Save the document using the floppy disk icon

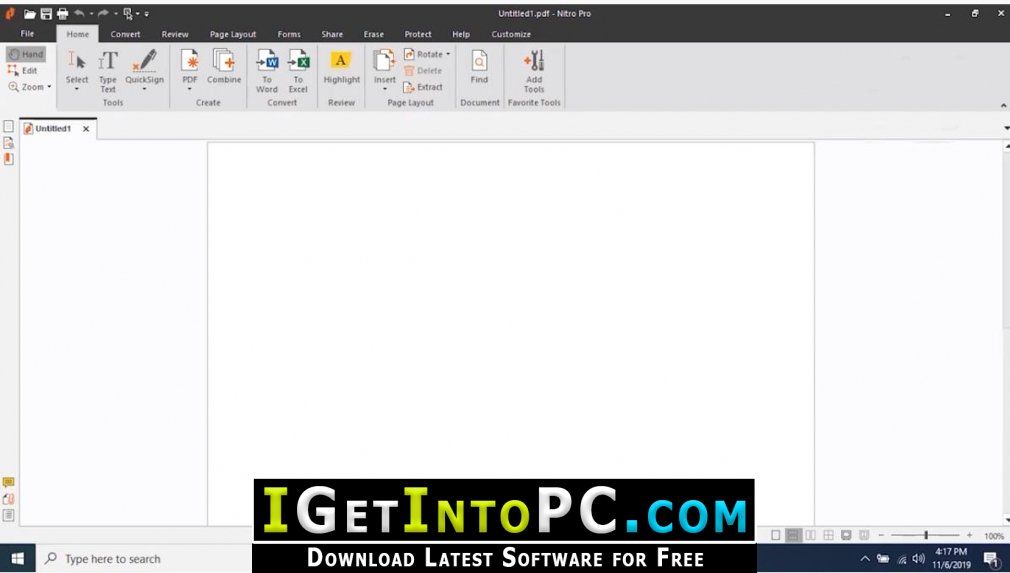pos(46,14)
